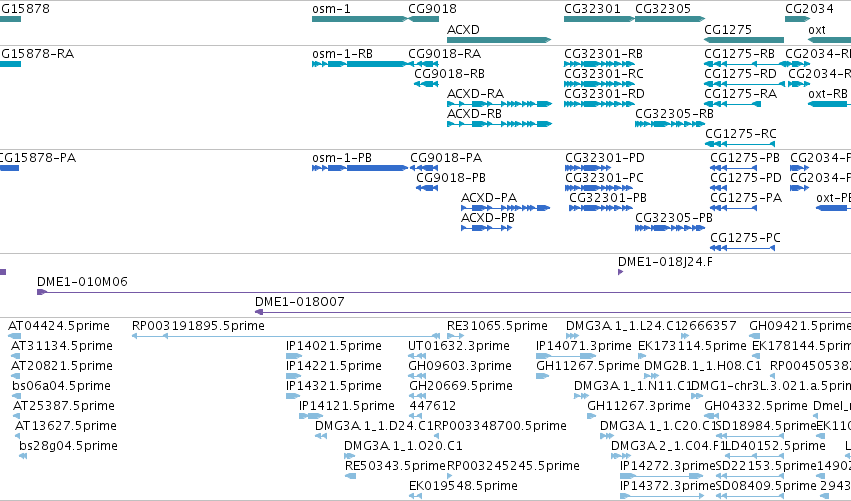Select transcript osm-1-RB
Image resolution: width=851 pixels, height=501 pixels.
(359, 64)
